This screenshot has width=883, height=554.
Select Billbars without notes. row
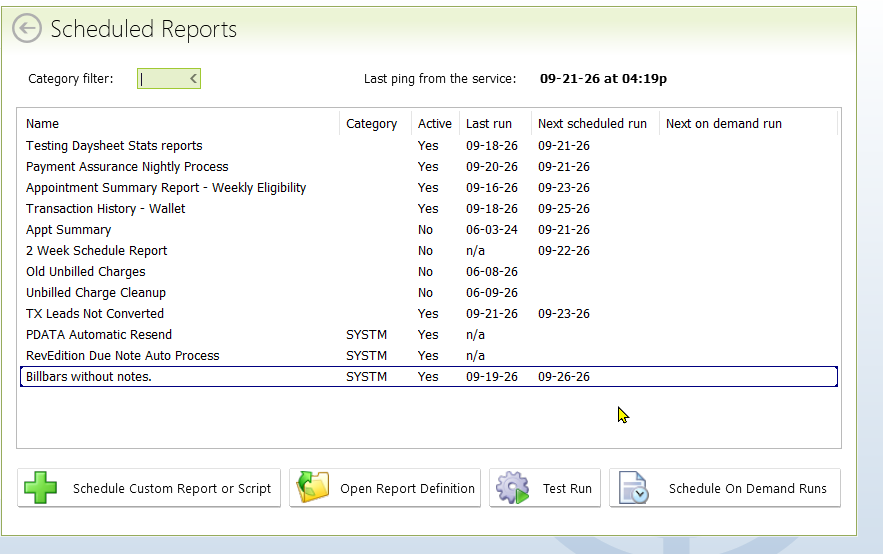429,377
